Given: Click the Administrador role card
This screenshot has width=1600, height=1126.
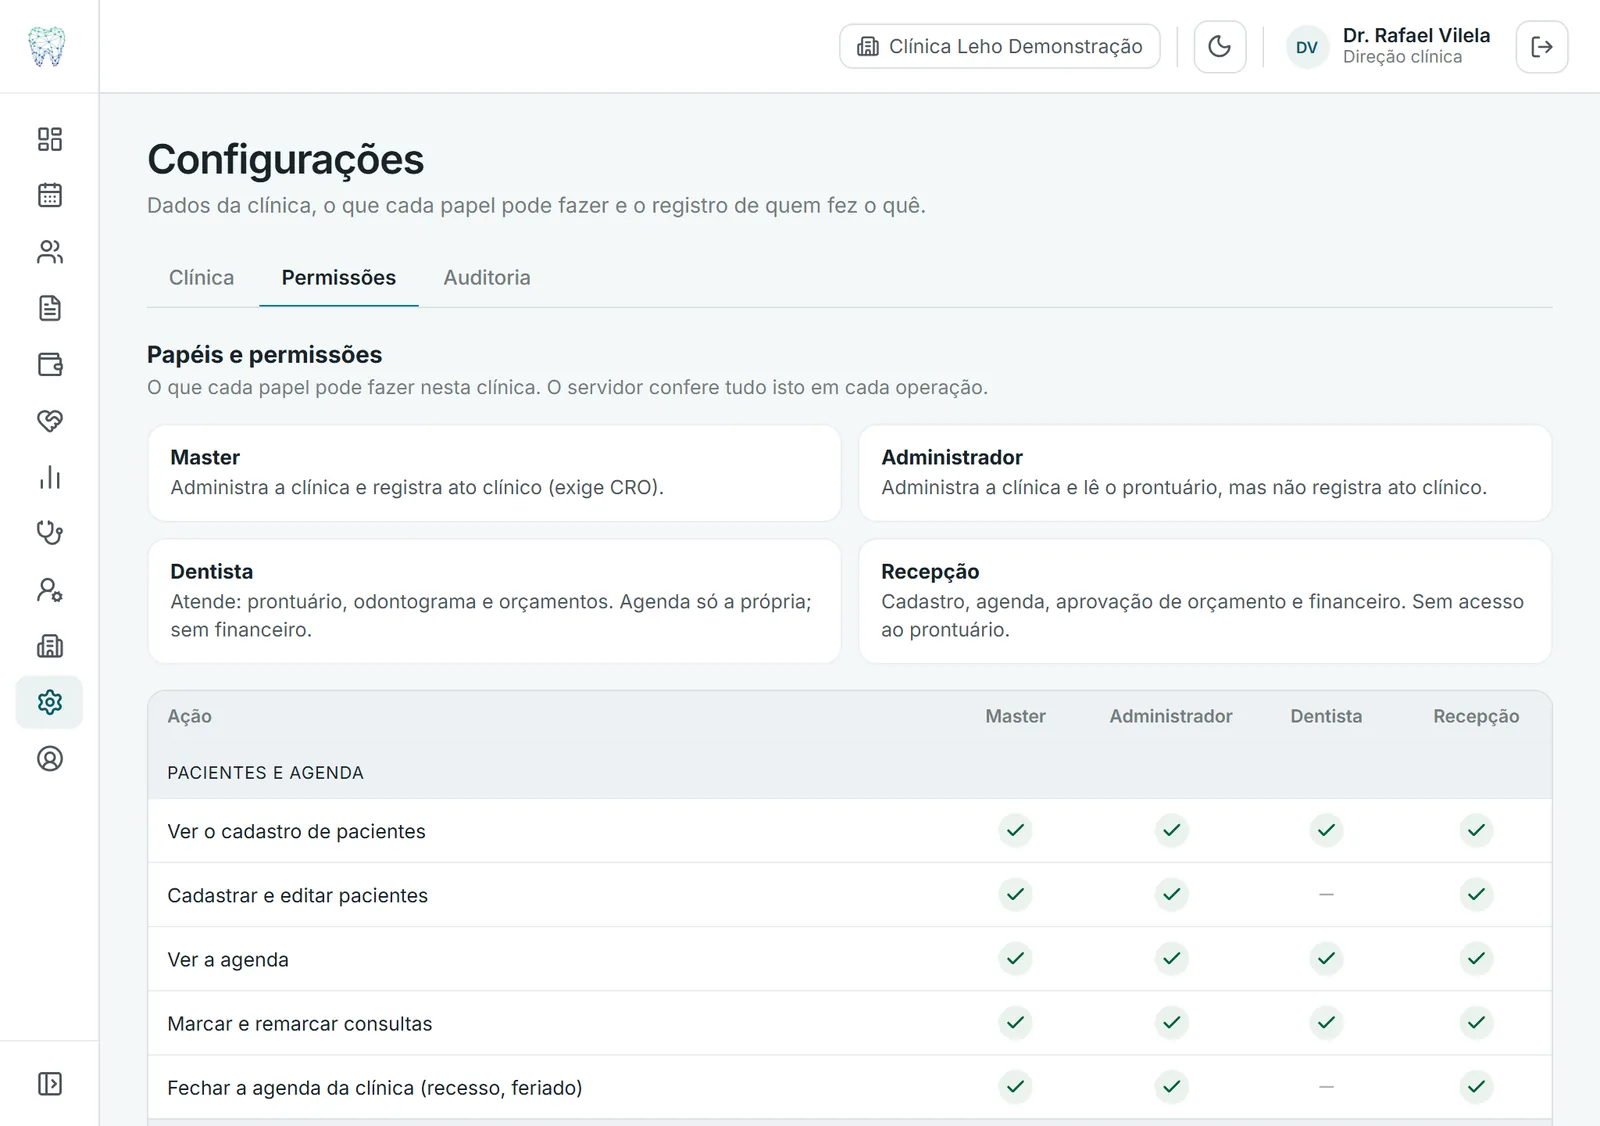Looking at the screenshot, I should click(x=1205, y=473).
